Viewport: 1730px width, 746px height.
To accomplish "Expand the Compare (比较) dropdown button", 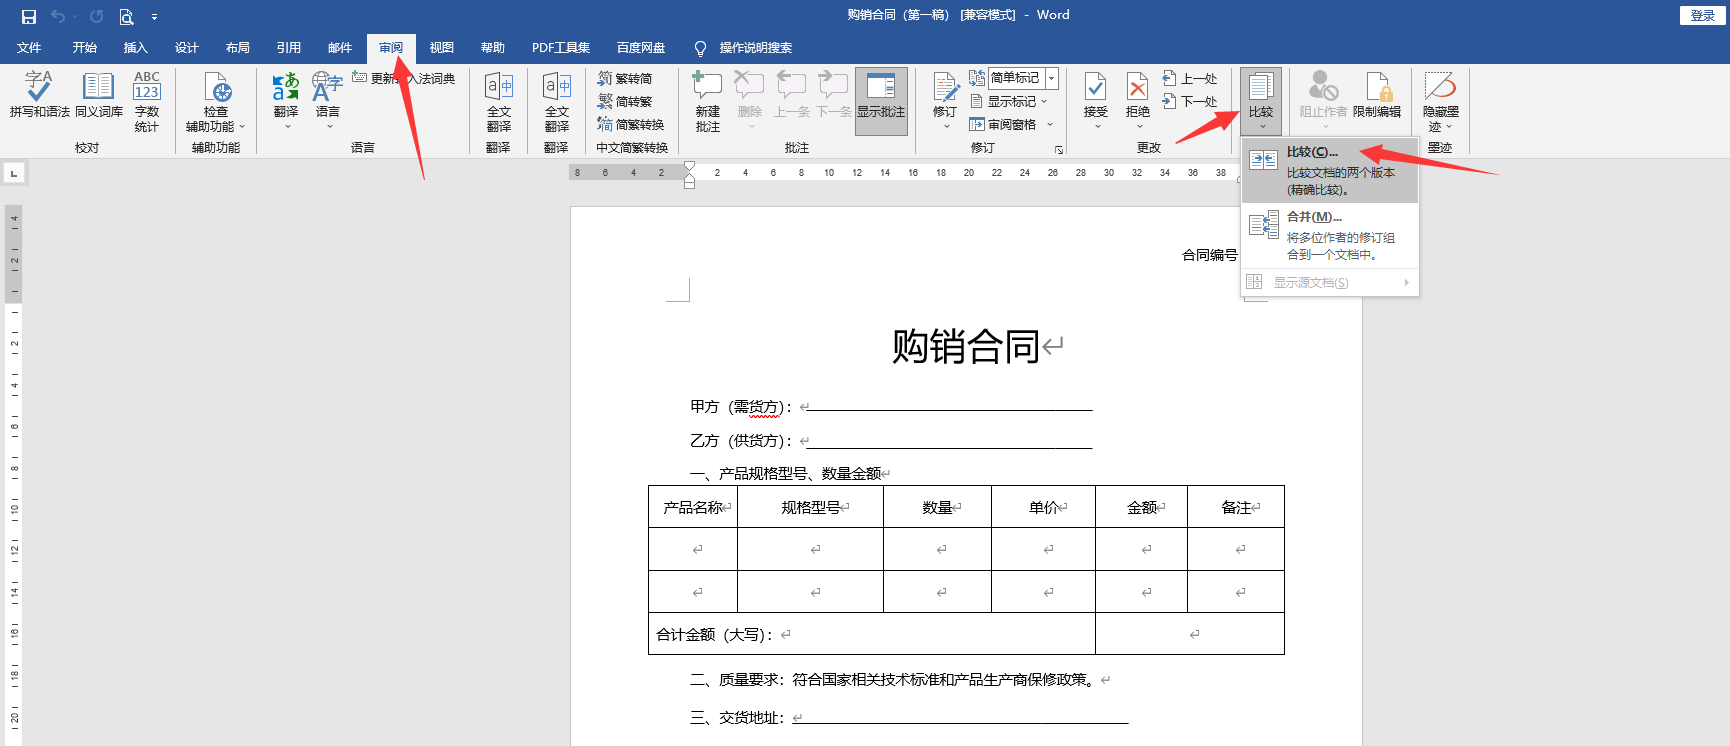I will pos(1261,100).
